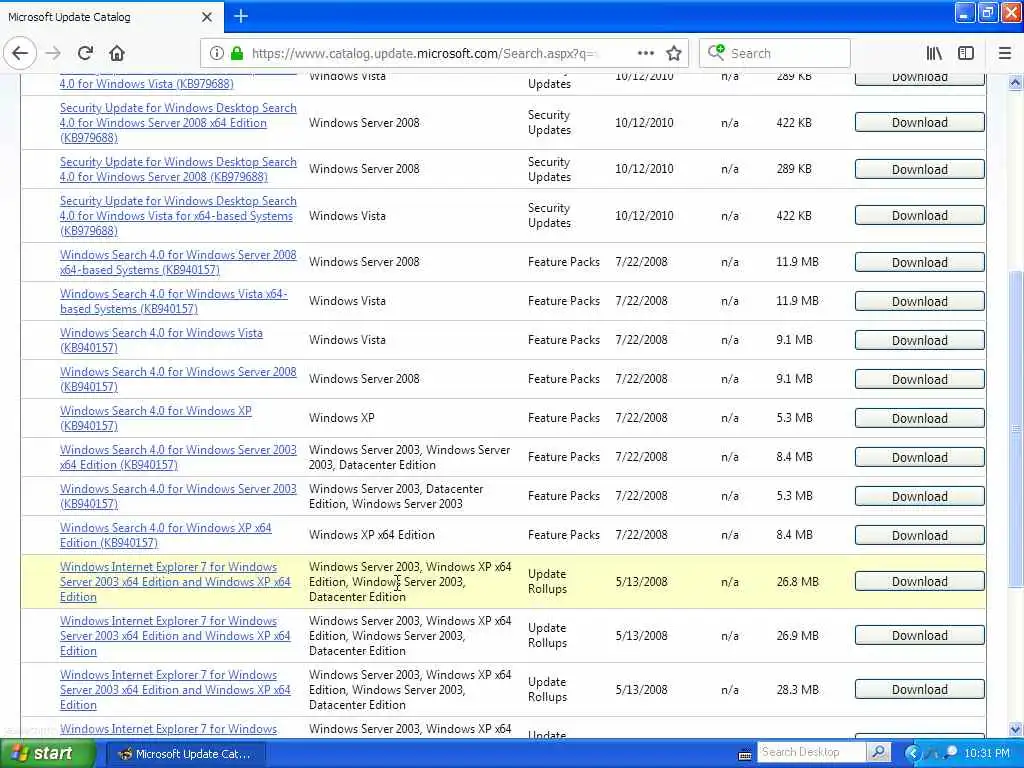Image resolution: width=1024 pixels, height=768 pixels.
Task: Open Internet Explorer 7 link in the 28.3 MB row
Action: [x=175, y=690]
